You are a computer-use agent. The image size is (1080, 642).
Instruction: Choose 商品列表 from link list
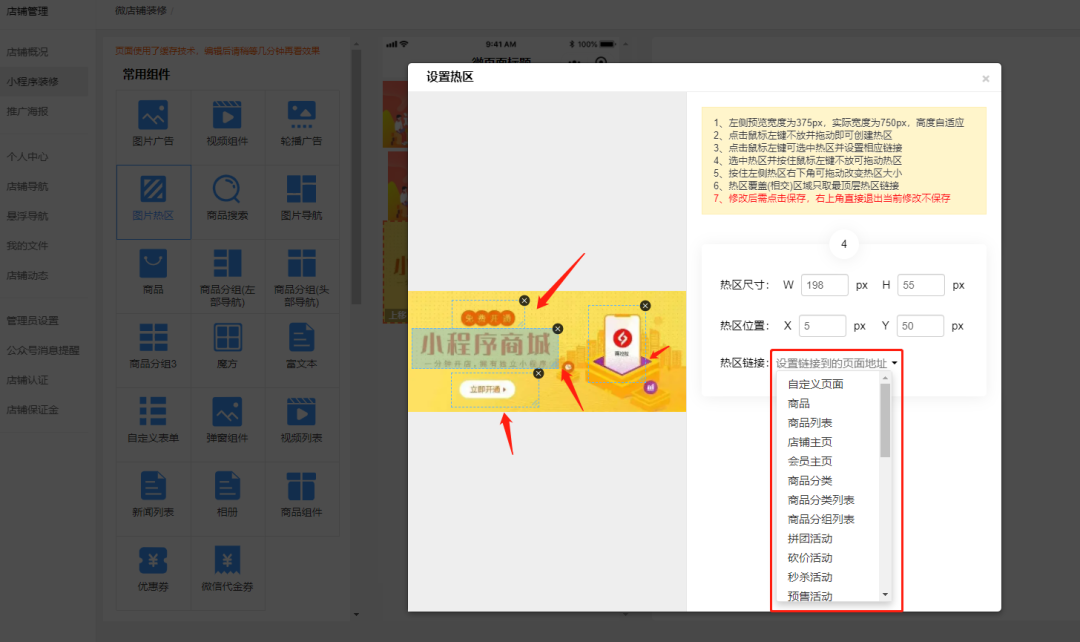[810, 422]
